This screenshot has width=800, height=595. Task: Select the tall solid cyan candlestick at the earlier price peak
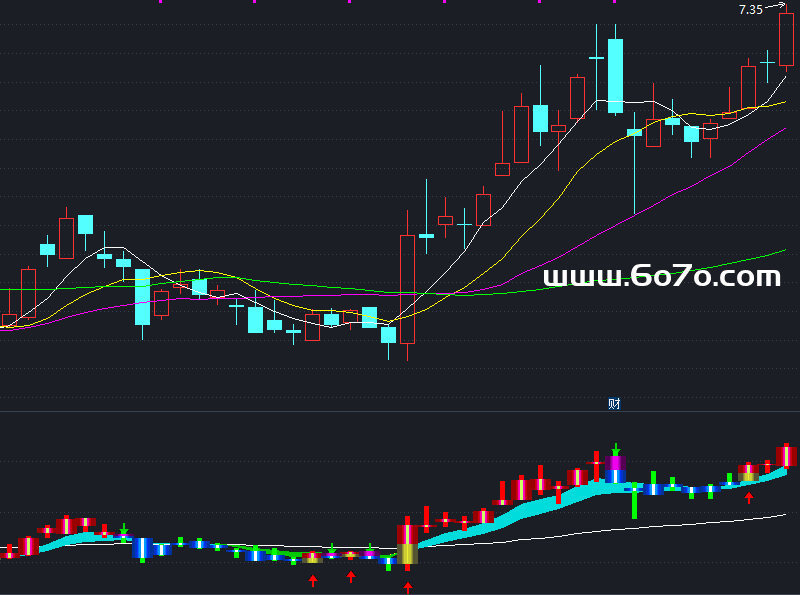[615, 76]
